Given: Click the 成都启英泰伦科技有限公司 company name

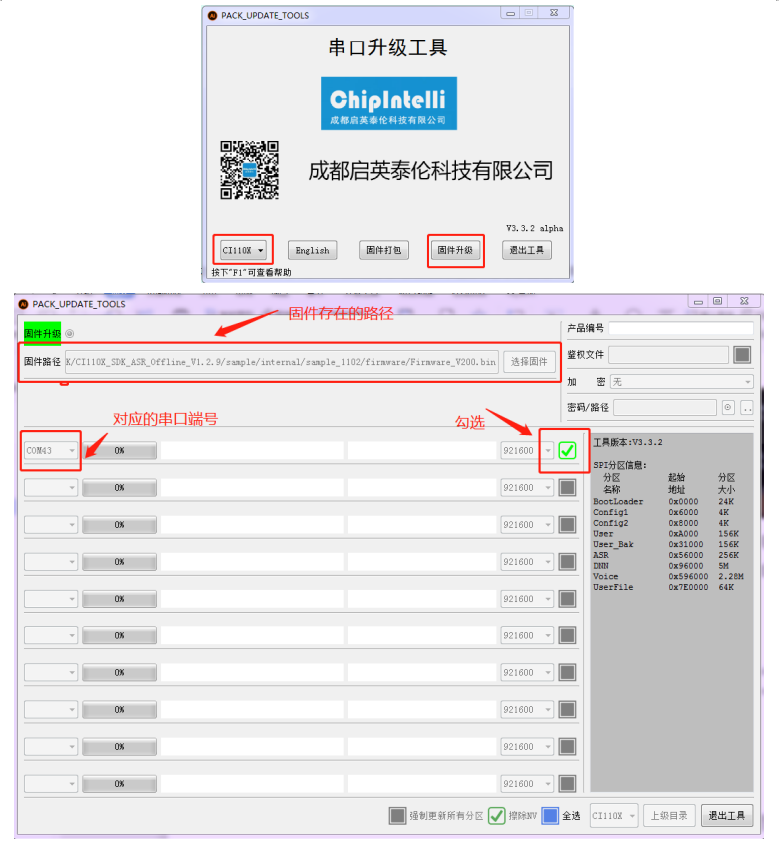Looking at the screenshot, I should [430, 170].
